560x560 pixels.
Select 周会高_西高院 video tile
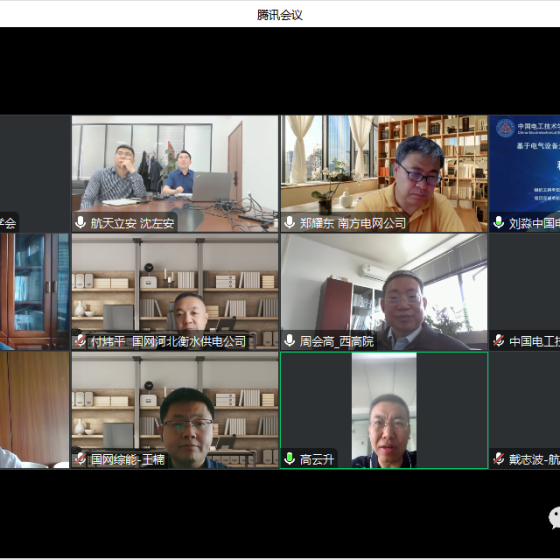[x=384, y=292]
